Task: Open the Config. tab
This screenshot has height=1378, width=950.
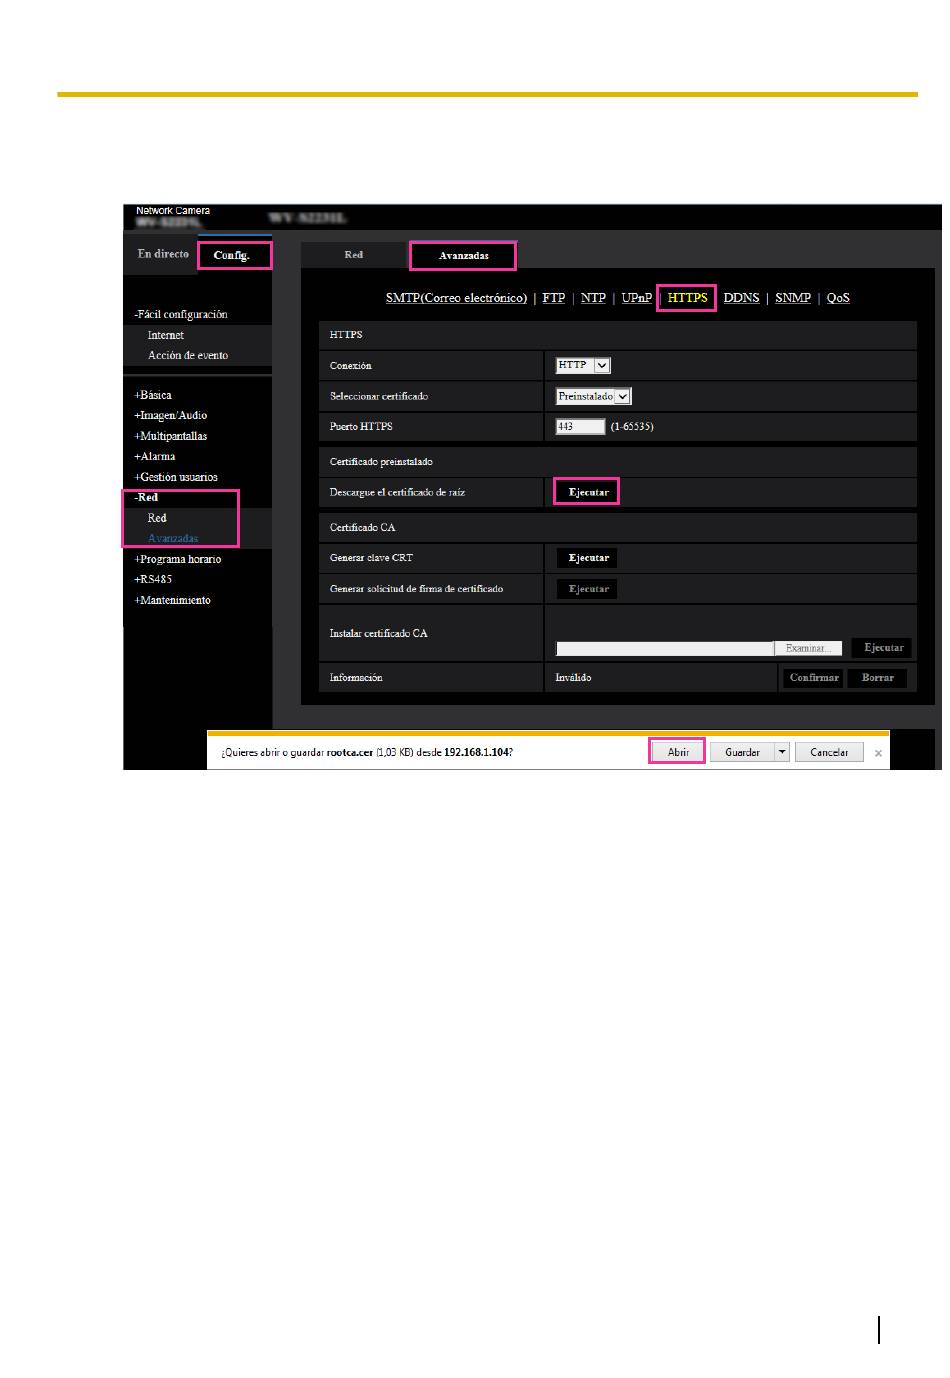Action: click(x=234, y=255)
